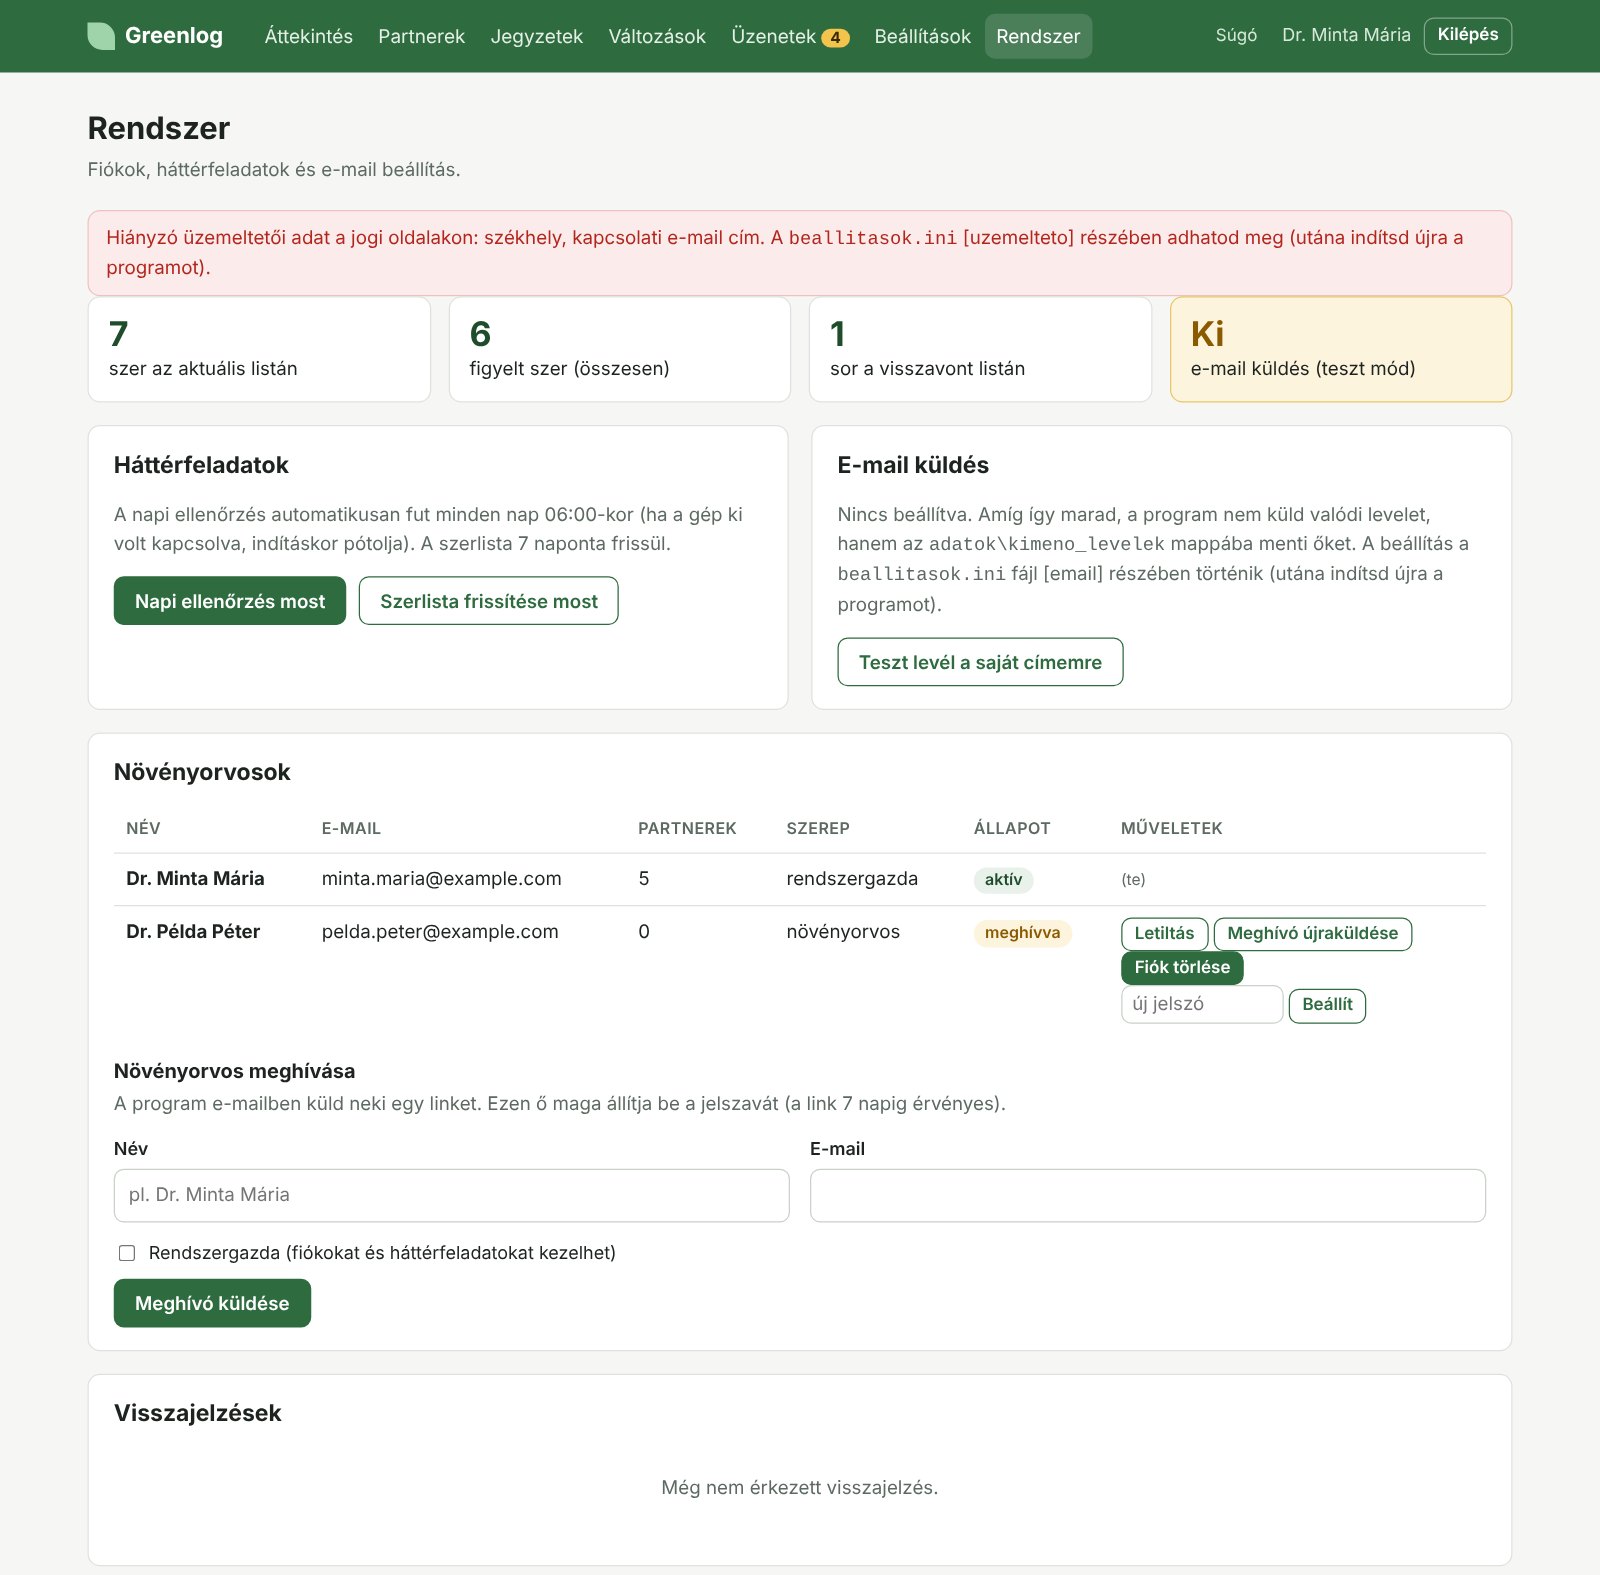Click the 'meghívva' status badge
1600x1575 pixels.
(1022, 933)
